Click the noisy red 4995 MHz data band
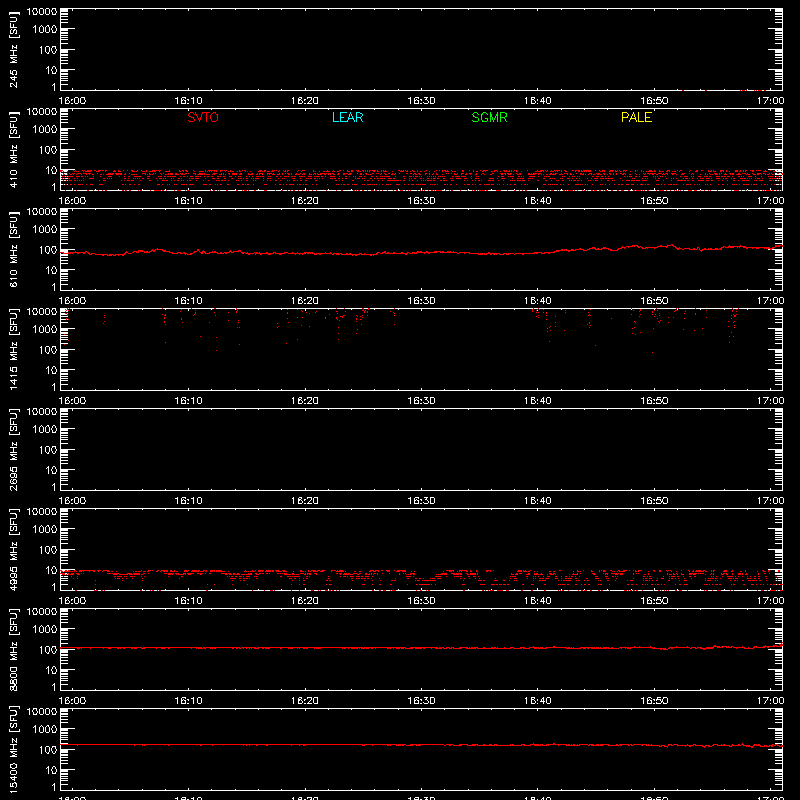Screen dimensions: 800x800 click(421, 579)
